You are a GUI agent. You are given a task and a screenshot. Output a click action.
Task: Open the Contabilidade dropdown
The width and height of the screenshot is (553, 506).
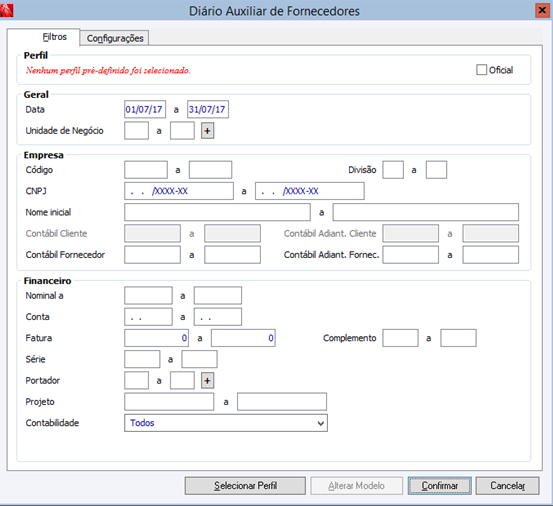point(226,423)
